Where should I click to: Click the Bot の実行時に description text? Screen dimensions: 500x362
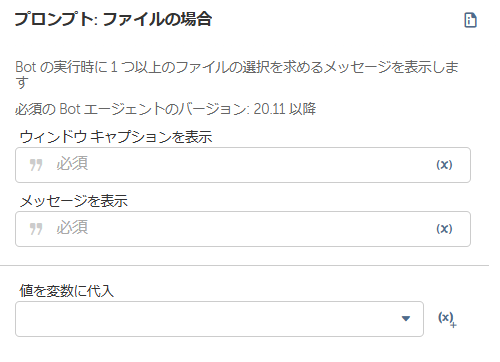[237, 75]
